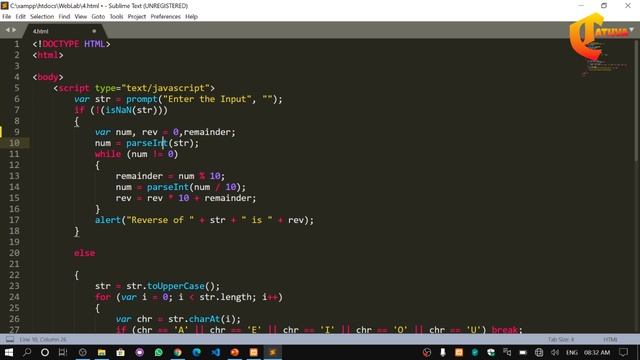Click the network globe tray icon

tap(539, 352)
